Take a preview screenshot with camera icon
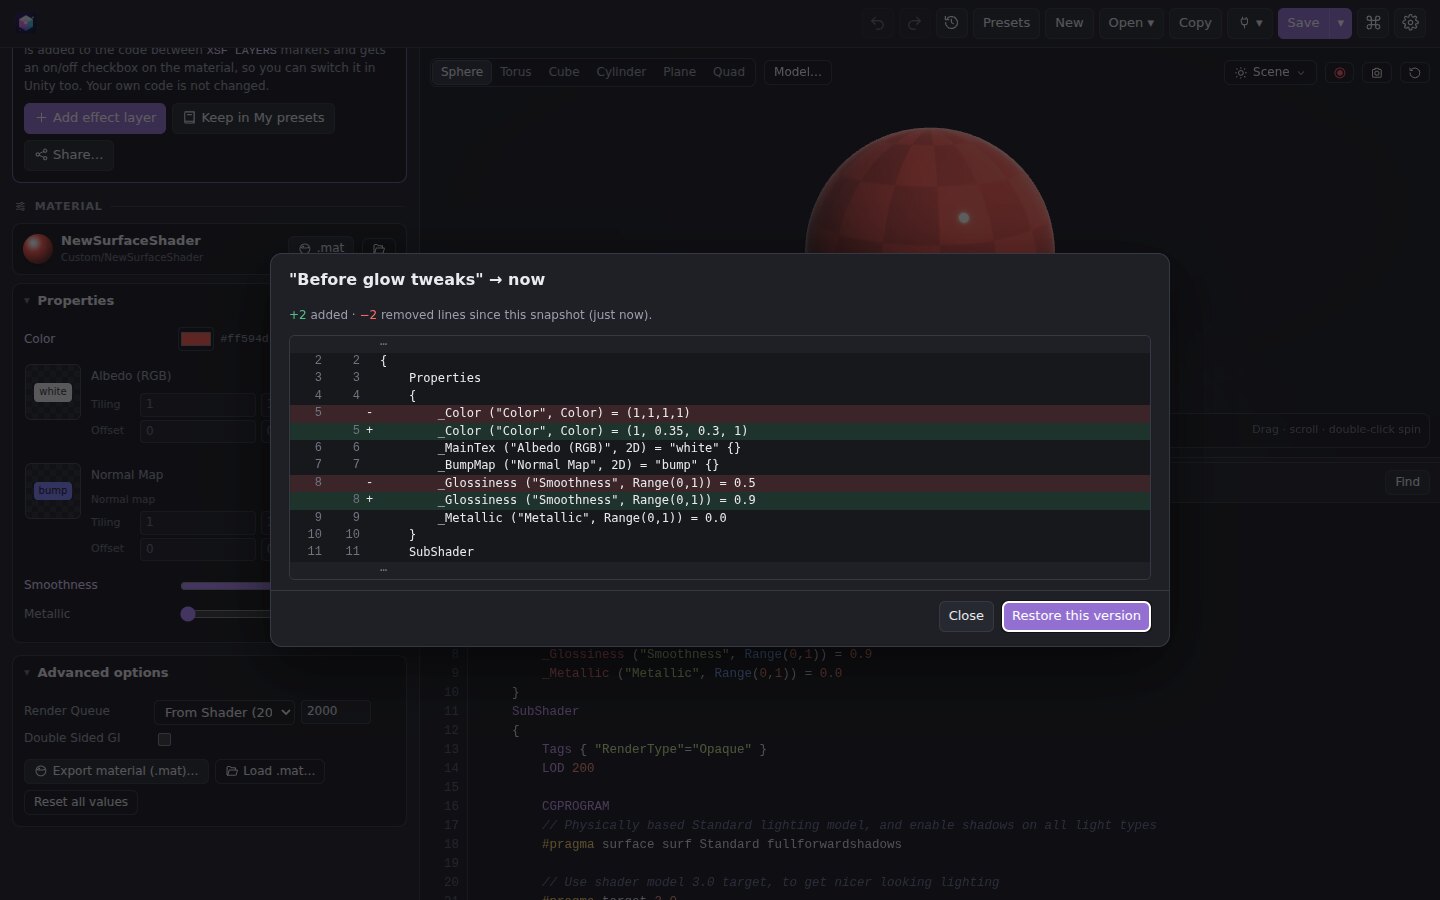The image size is (1440, 900). (1377, 73)
